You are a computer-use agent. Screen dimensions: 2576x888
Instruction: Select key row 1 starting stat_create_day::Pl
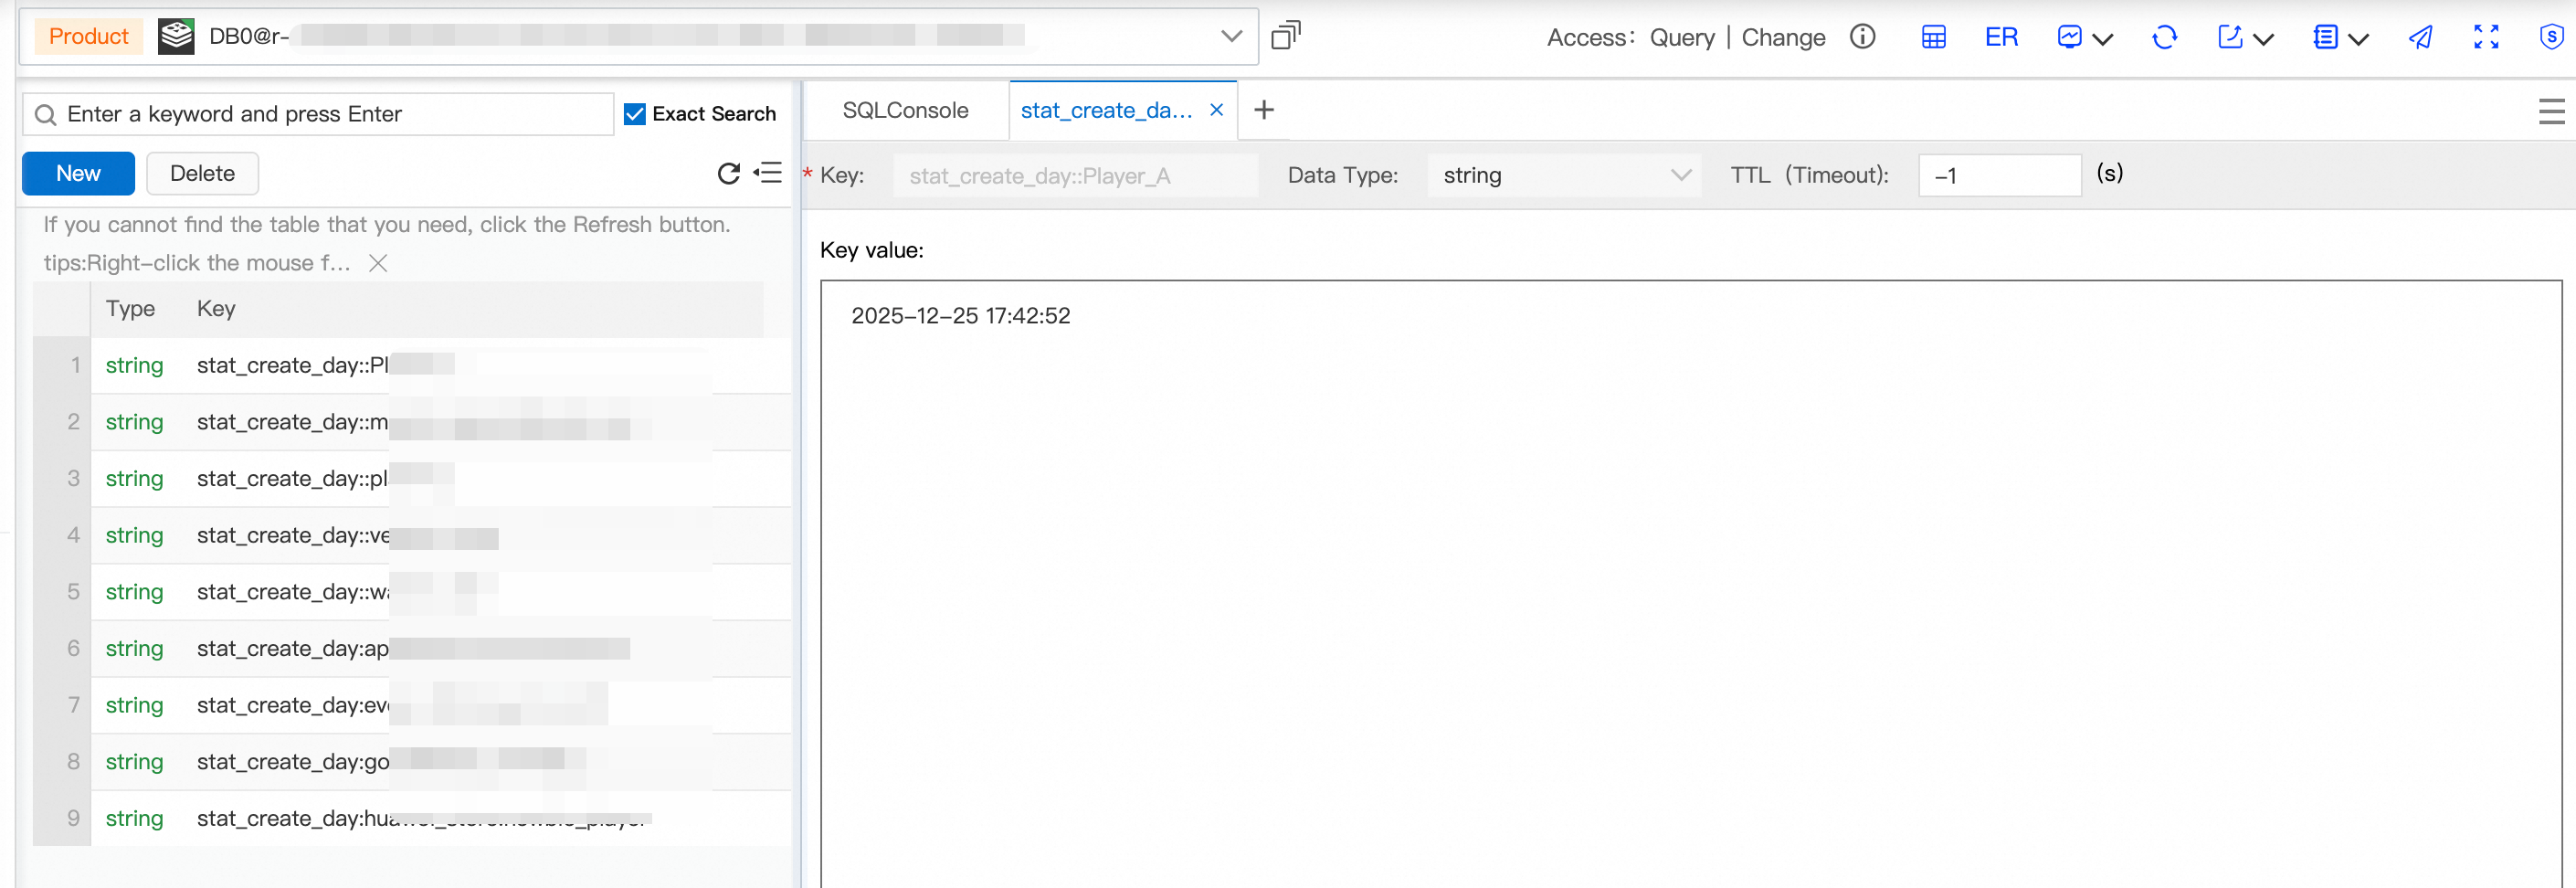click(412, 366)
